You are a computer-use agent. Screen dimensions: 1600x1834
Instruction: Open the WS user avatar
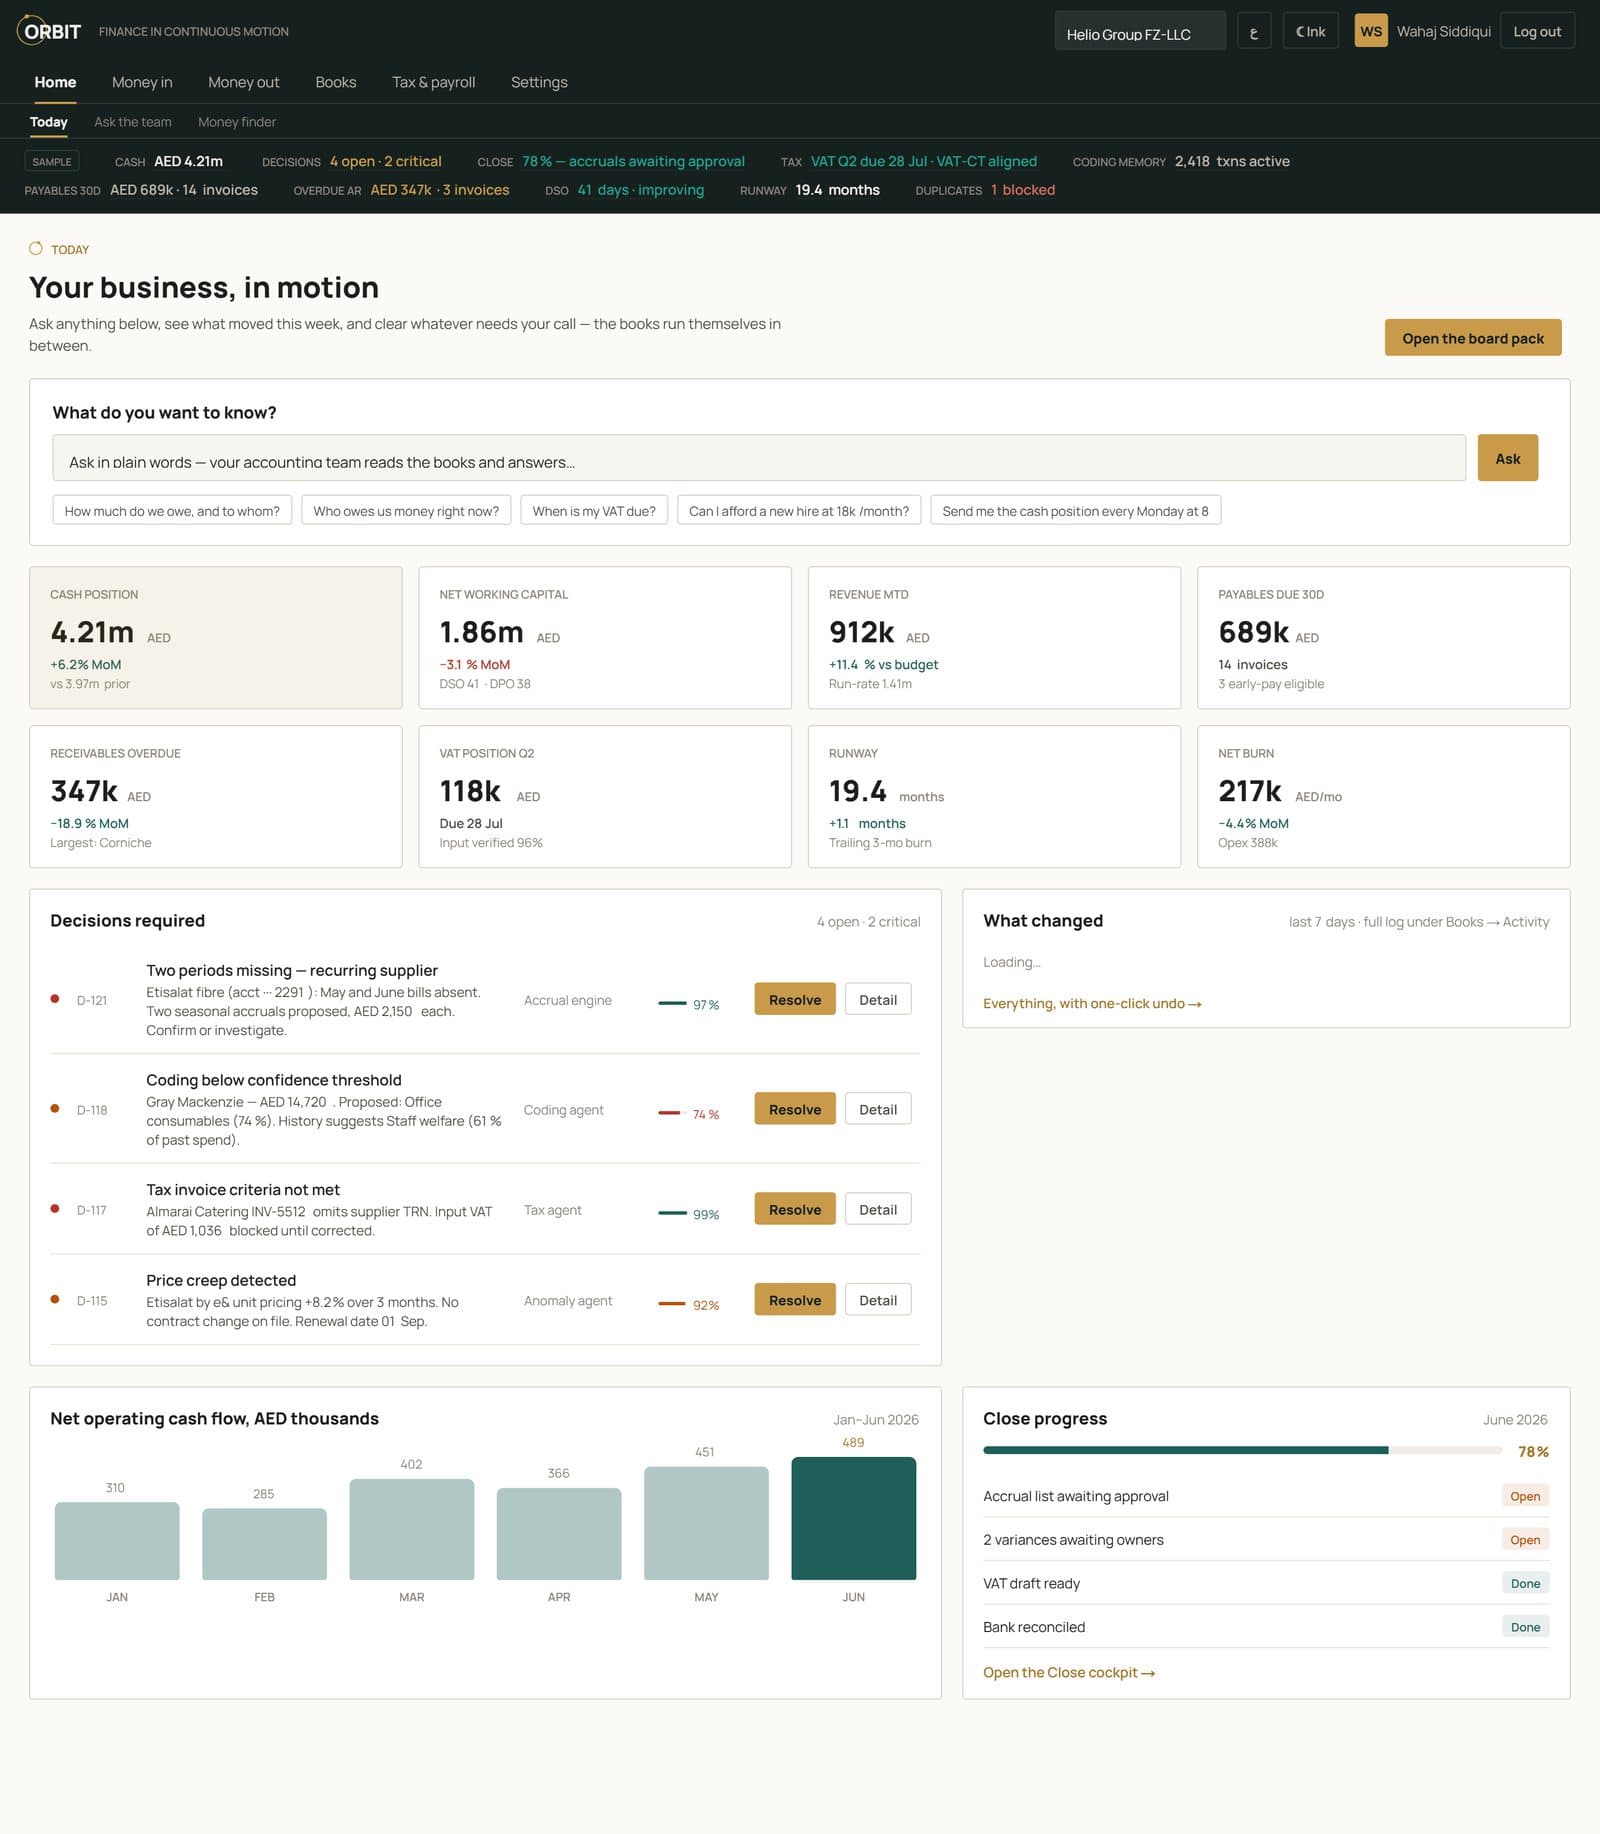[1371, 31]
